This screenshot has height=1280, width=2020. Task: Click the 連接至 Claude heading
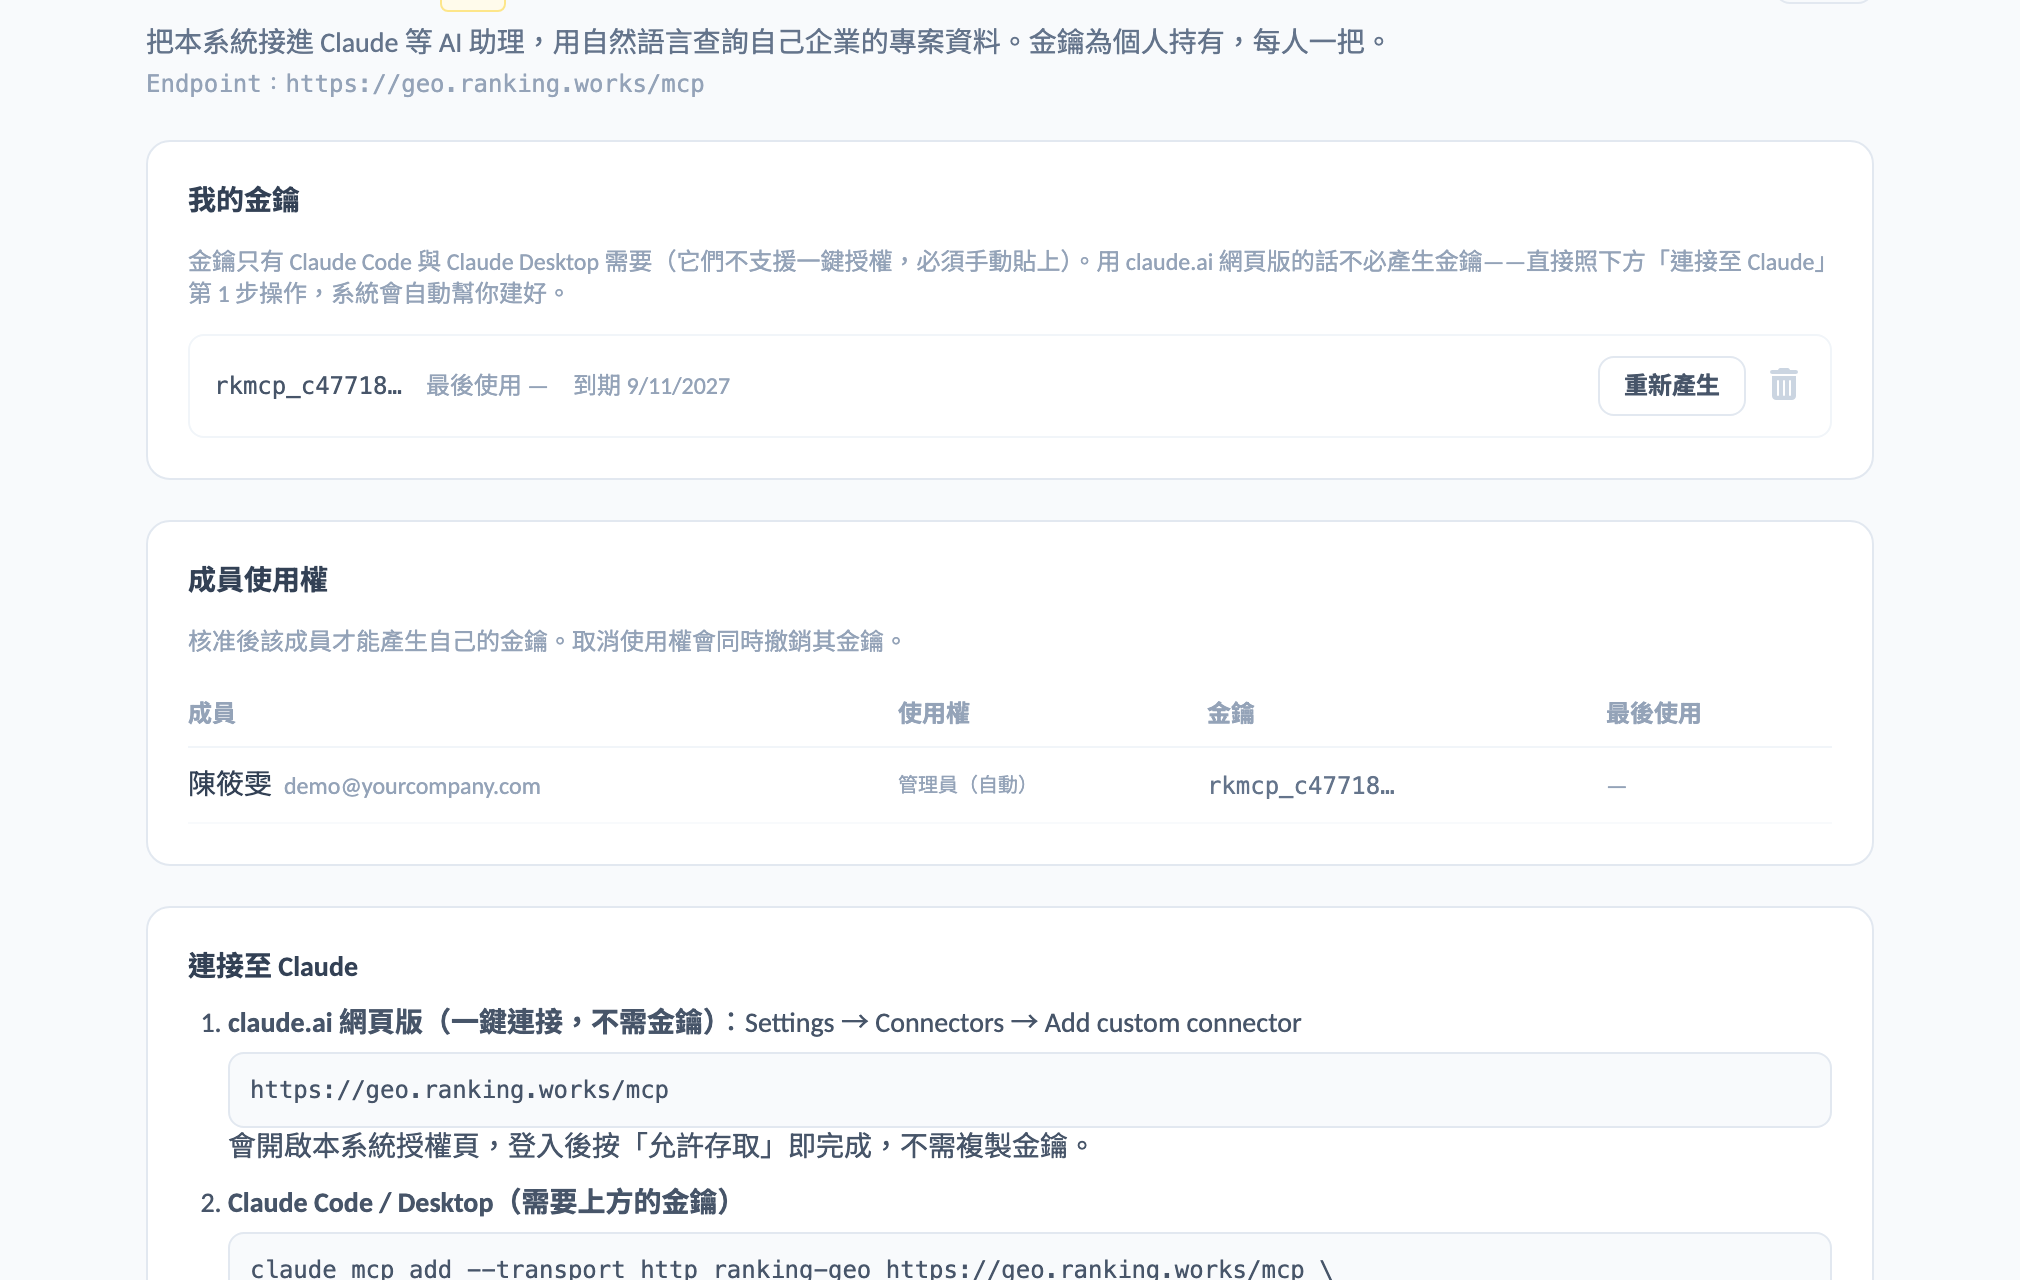coord(273,966)
